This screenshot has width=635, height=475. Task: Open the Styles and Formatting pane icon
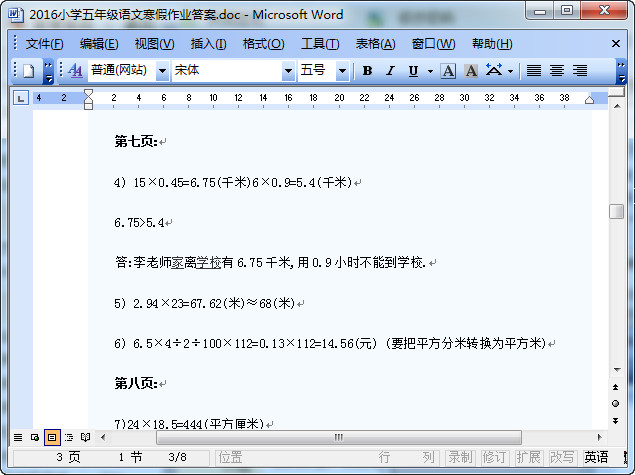[75, 71]
